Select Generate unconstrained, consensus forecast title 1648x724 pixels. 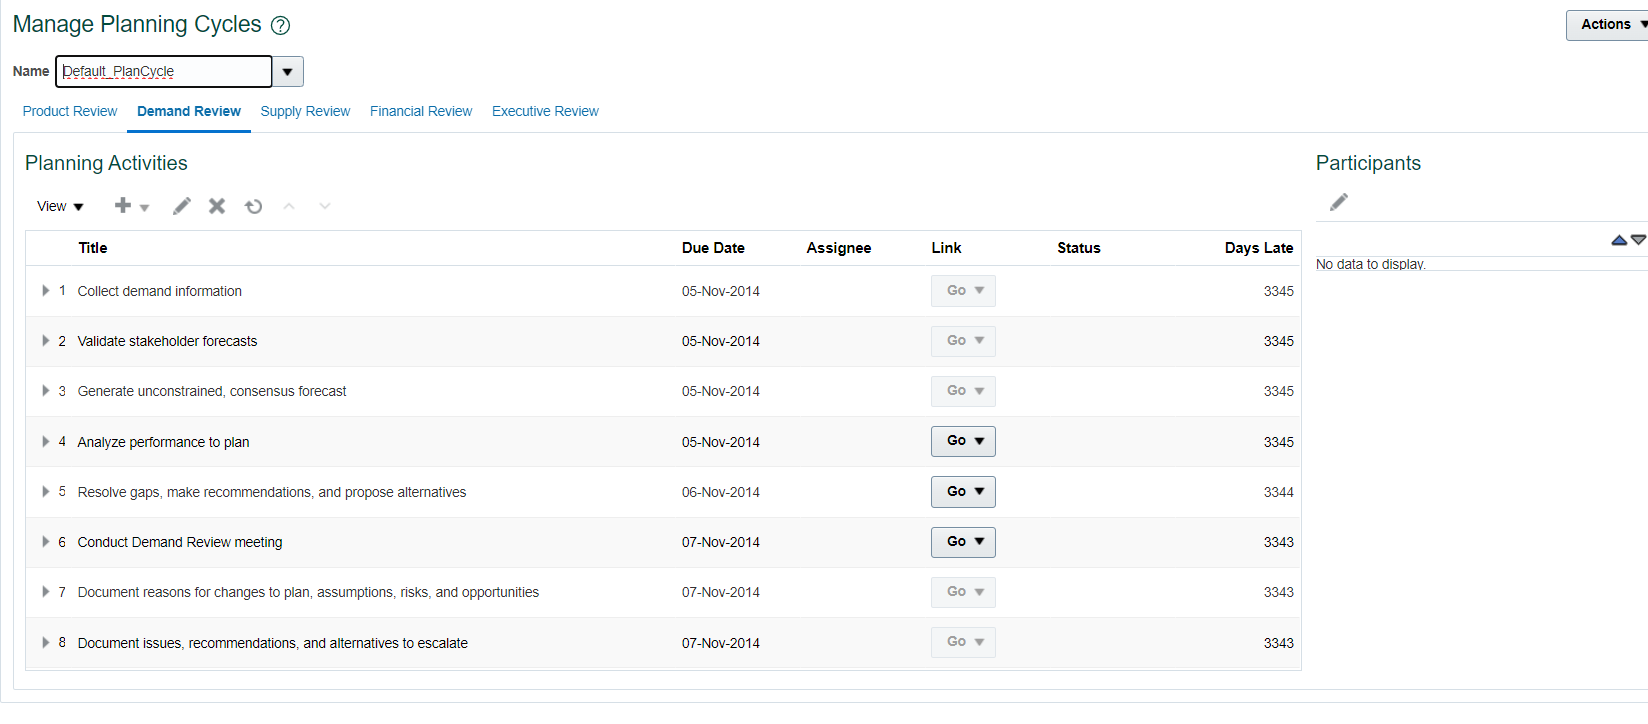(212, 391)
